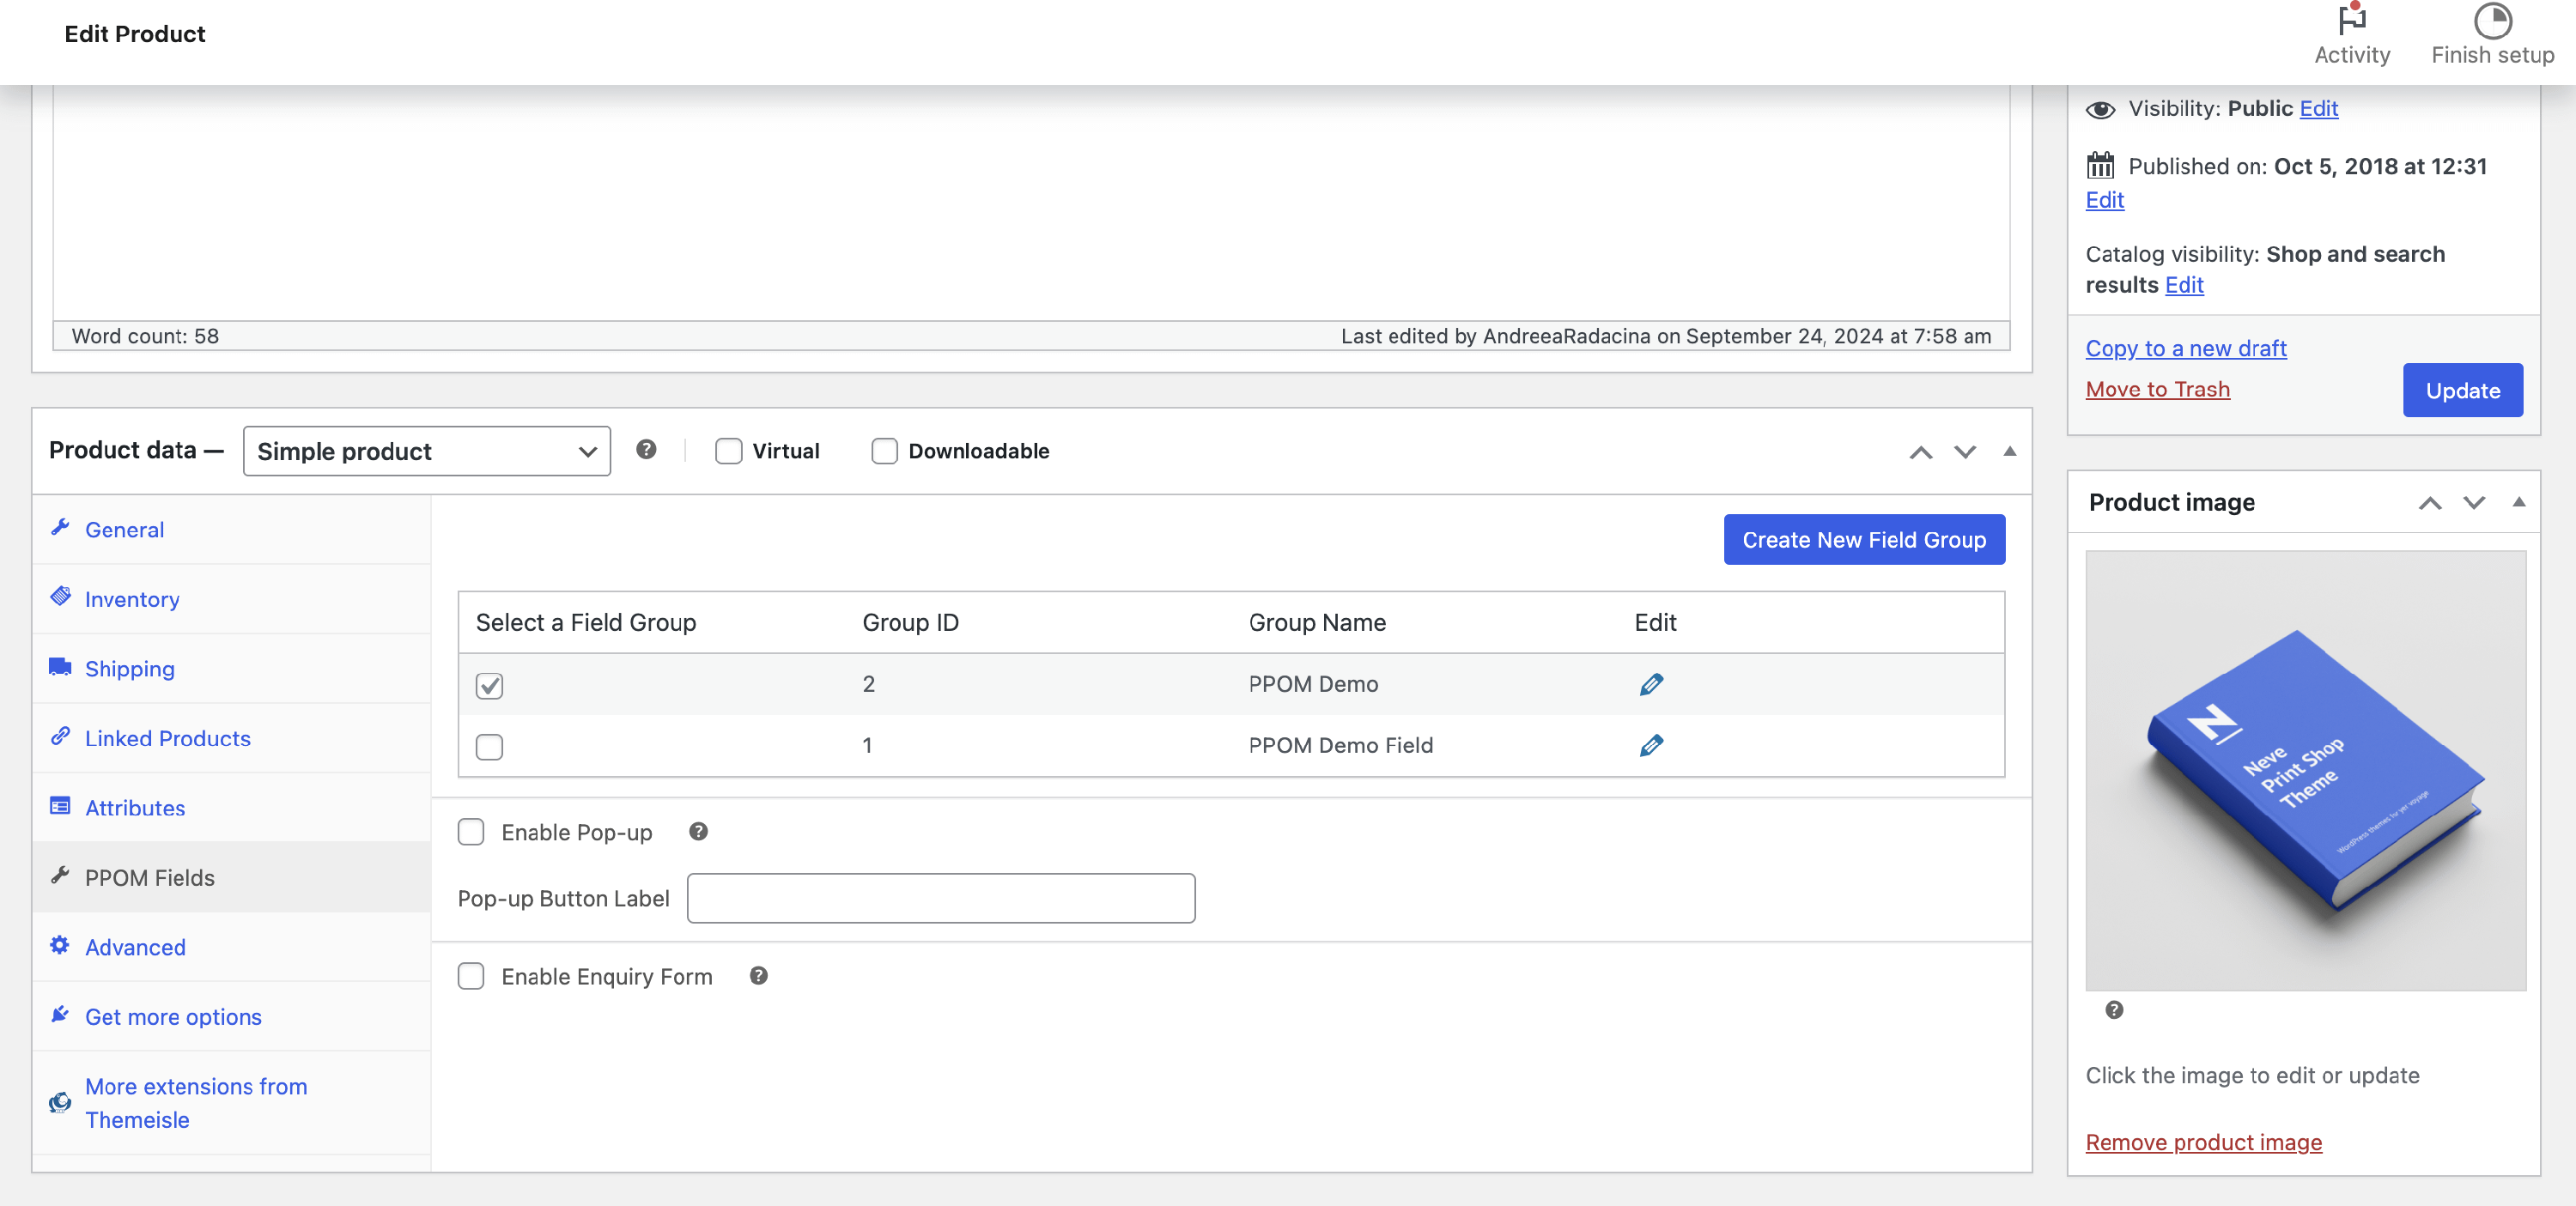This screenshot has height=1206, width=2576.
Task: Collapse the Product data panel triangle
Action: (x=2009, y=452)
